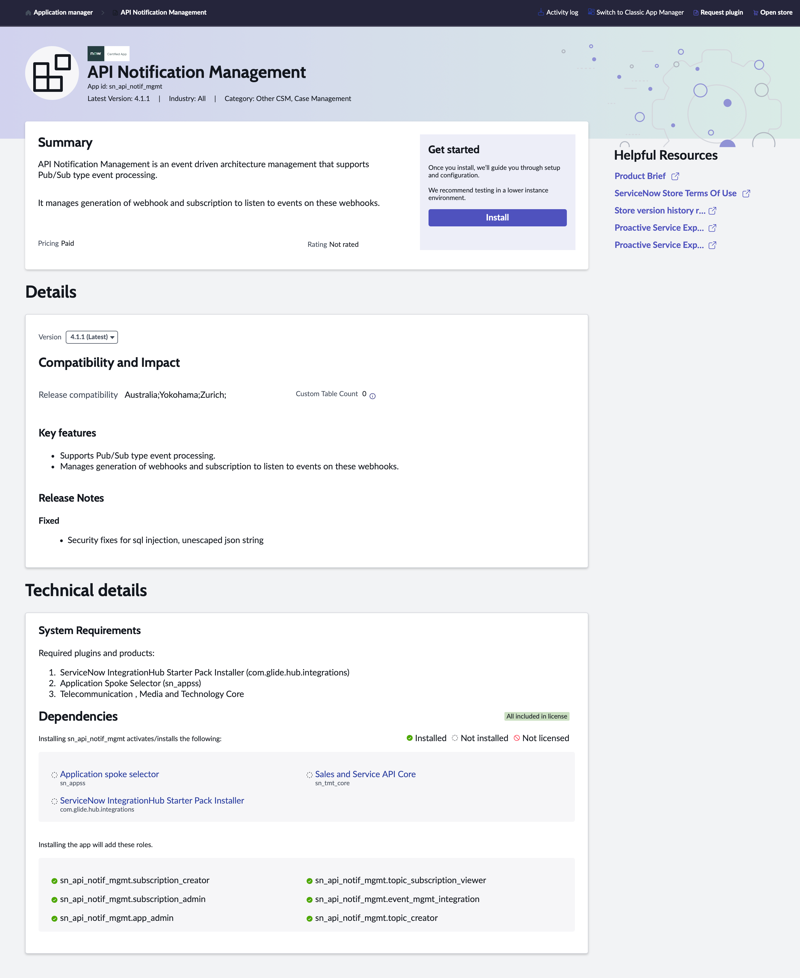Screen dimensions: 800x978
Task: Click red Not licensed legend icon
Action: 516,738
